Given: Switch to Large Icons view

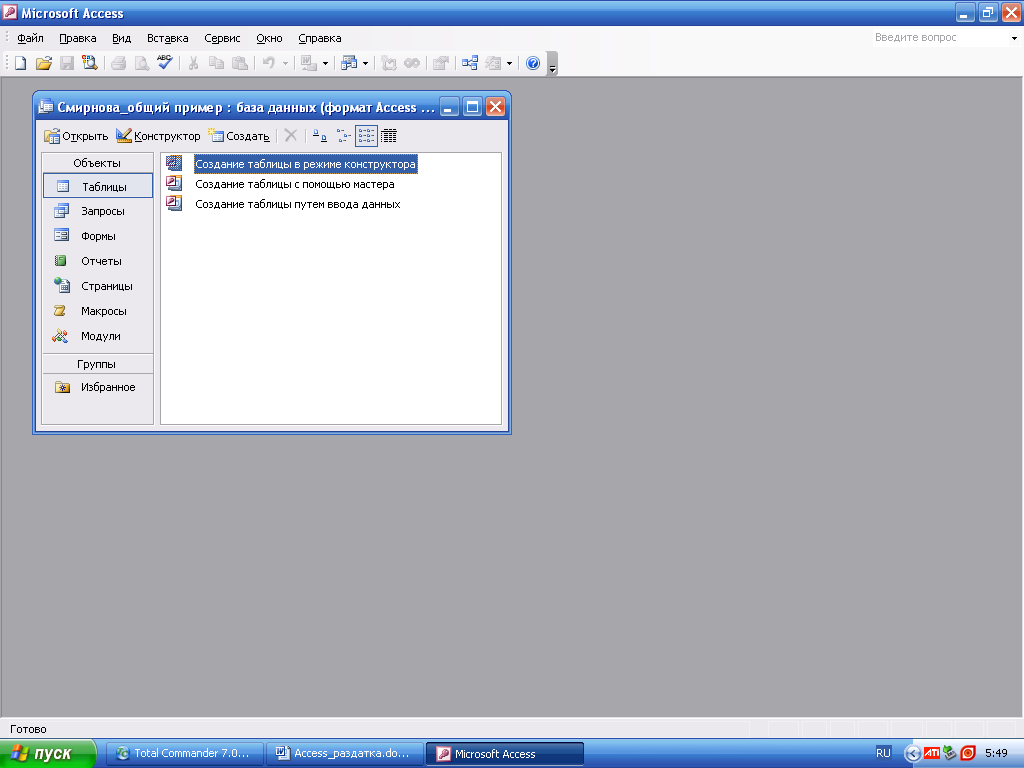Looking at the screenshot, I should click(319, 136).
